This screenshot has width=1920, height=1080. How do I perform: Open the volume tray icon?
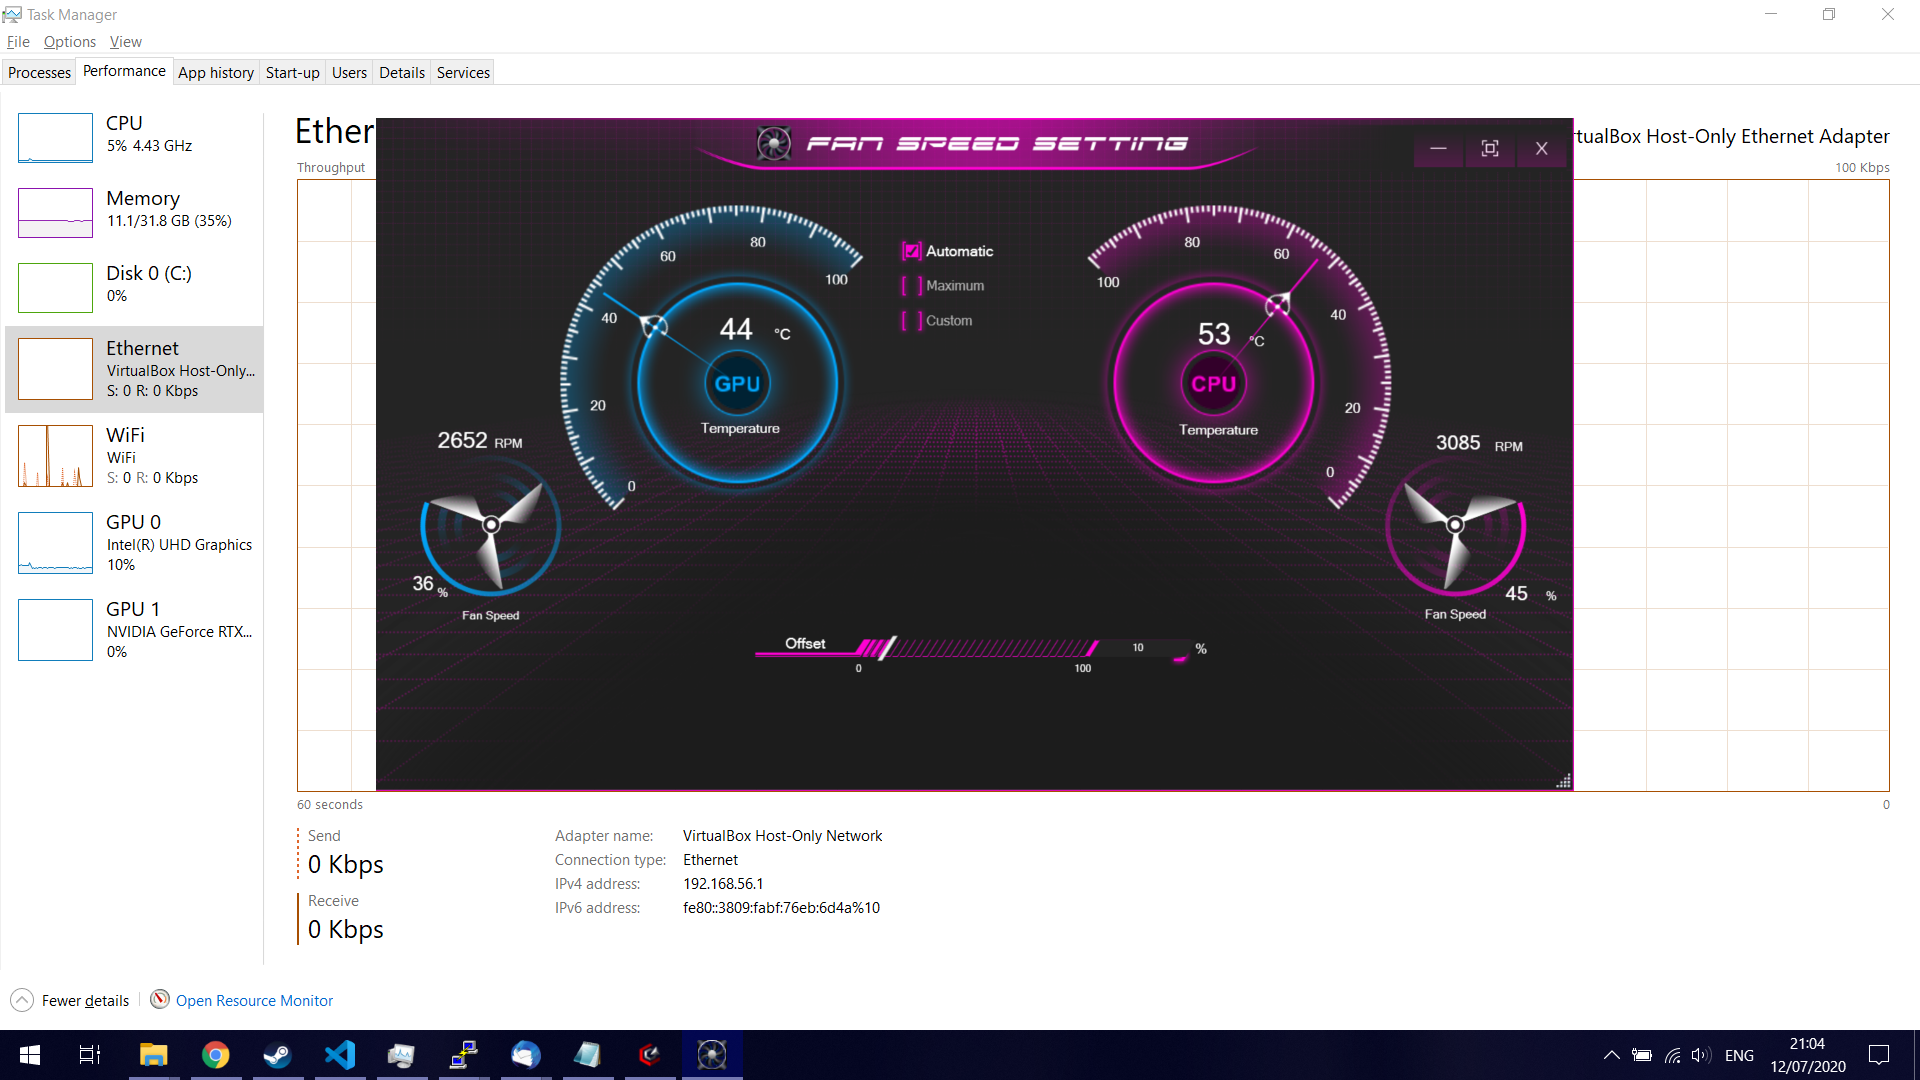1701,1055
